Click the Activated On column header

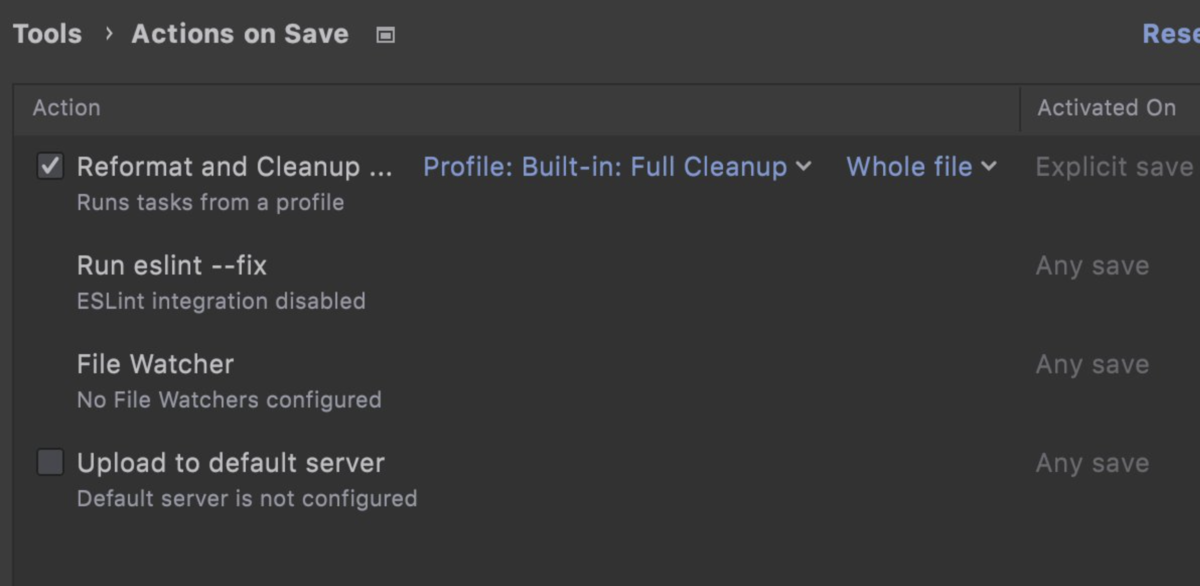point(1106,108)
